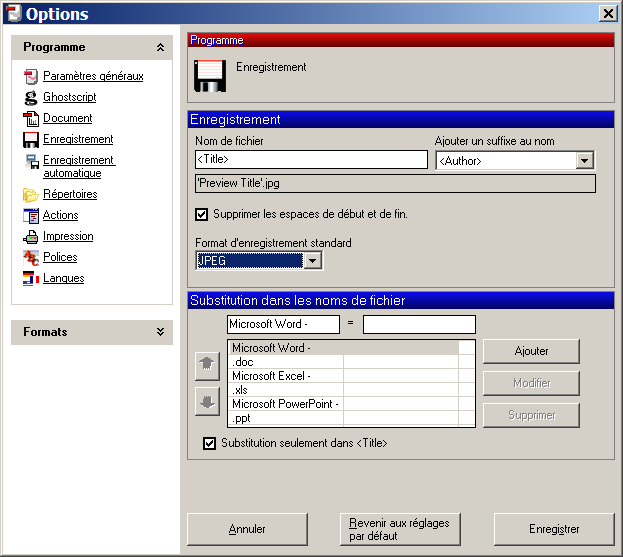Select the Microsoft PowerPoint - list row
This screenshot has width=623, height=557.
345,404
